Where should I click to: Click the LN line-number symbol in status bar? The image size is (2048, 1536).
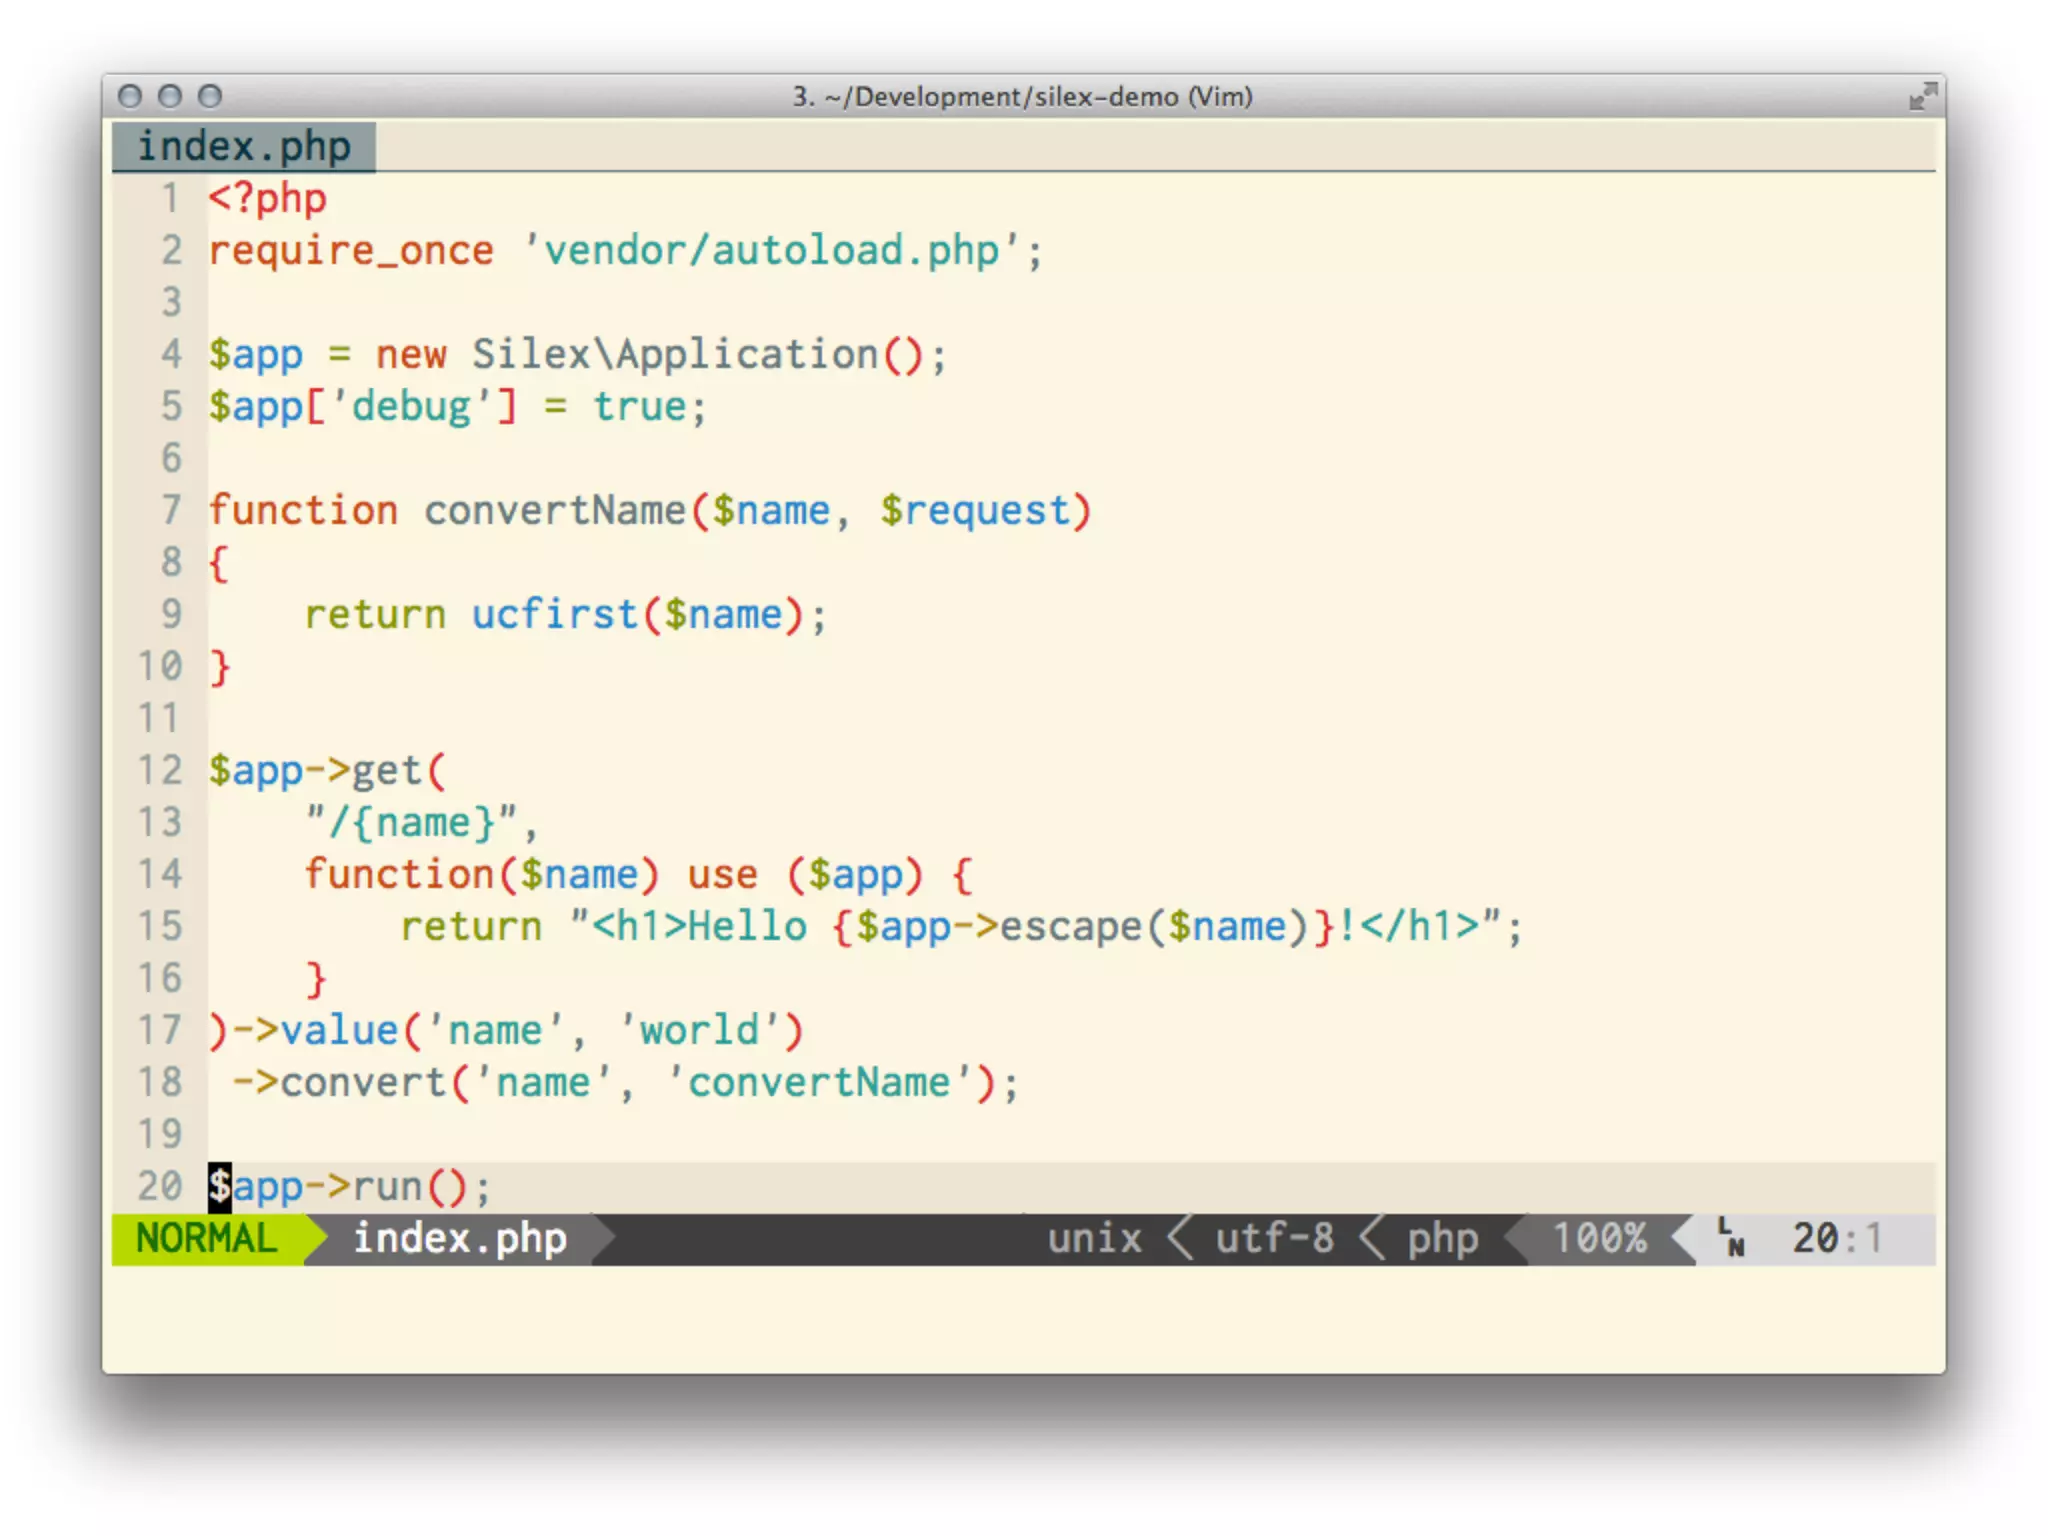point(1731,1238)
